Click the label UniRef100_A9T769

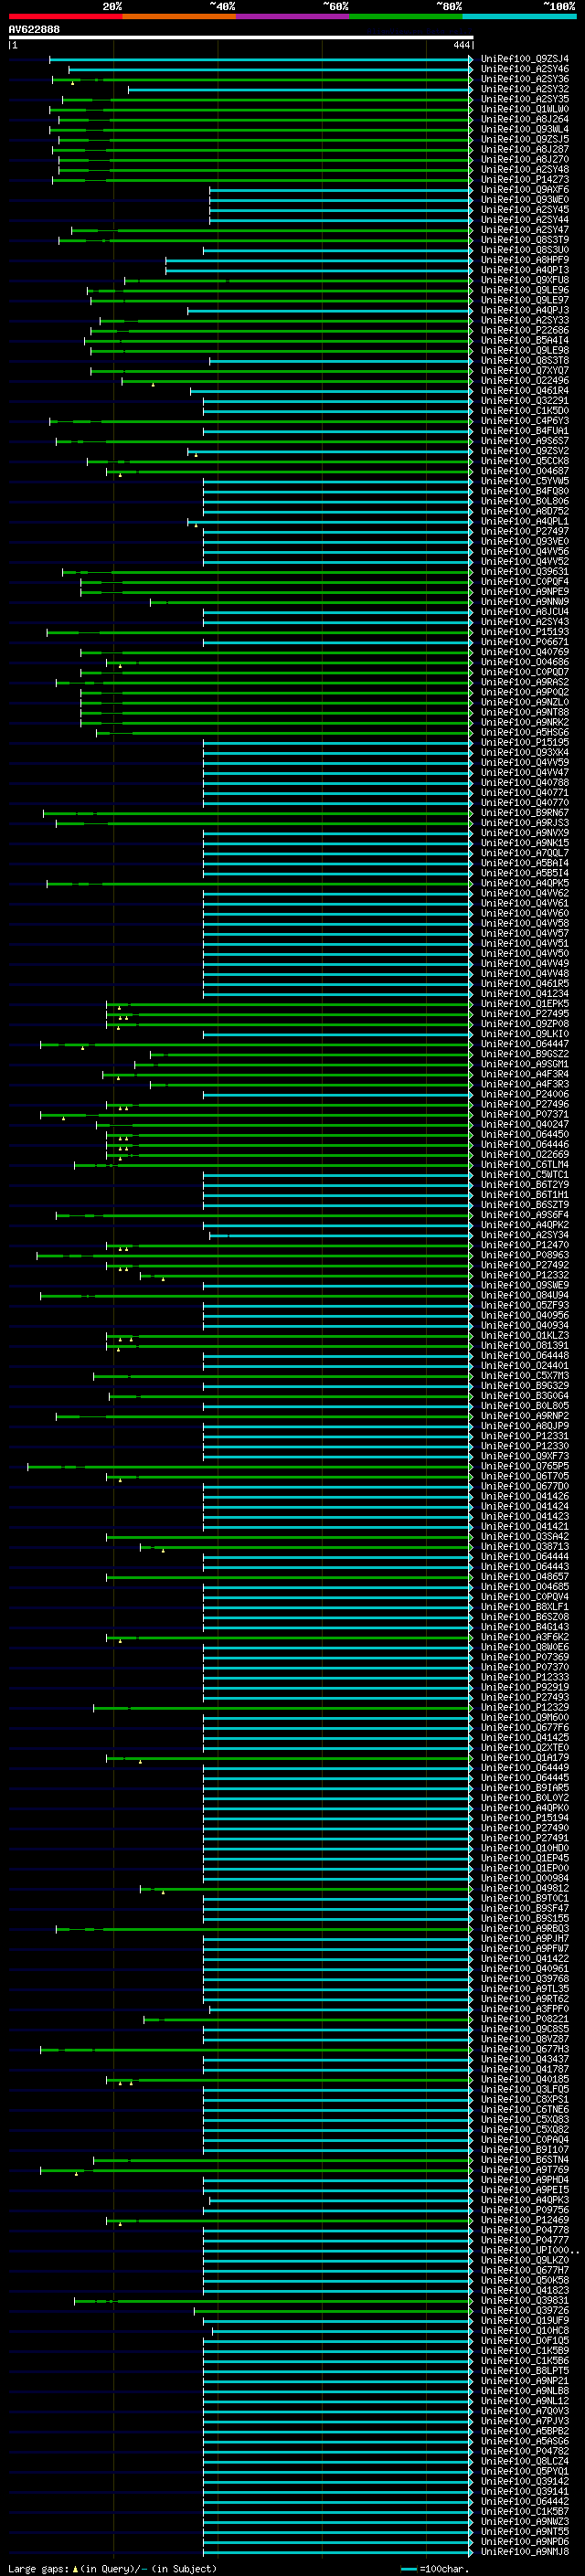tap(524, 2170)
